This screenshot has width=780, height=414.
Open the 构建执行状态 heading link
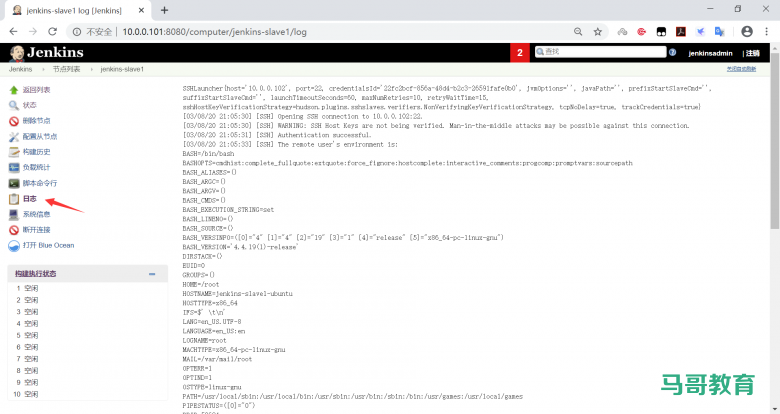(x=35, y=274)
